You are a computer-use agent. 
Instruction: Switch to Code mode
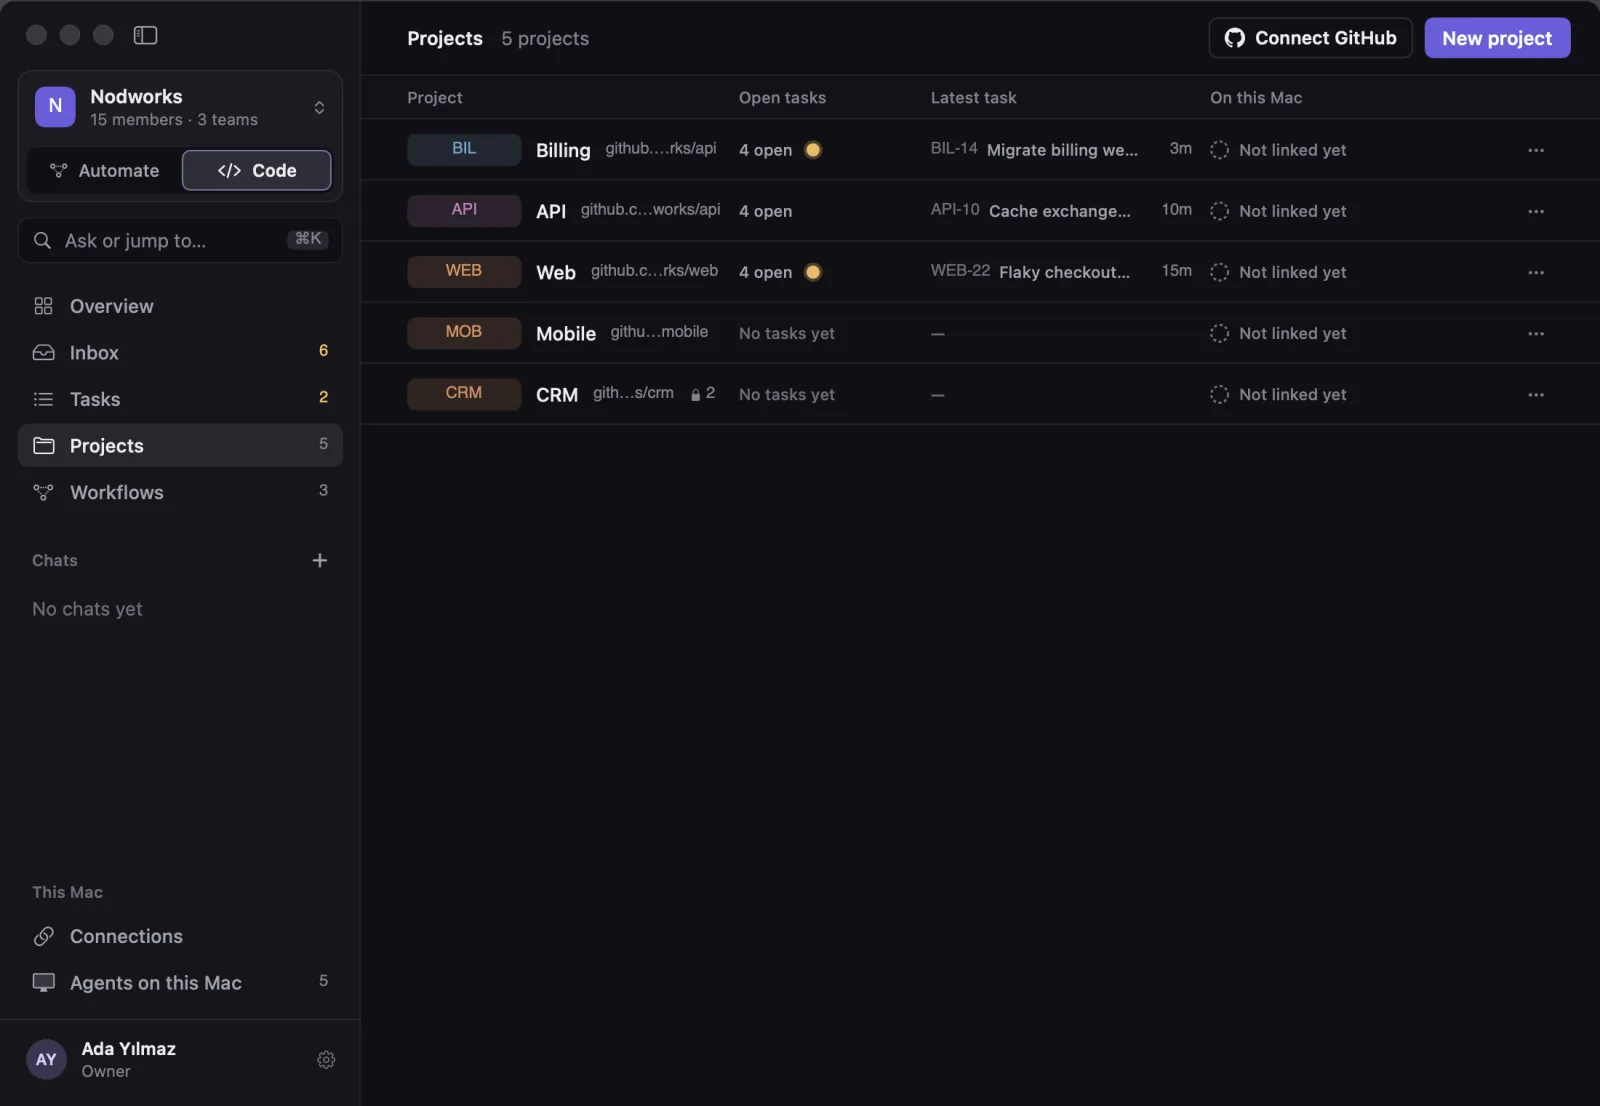pyautogui.click(x=257, y=170)
